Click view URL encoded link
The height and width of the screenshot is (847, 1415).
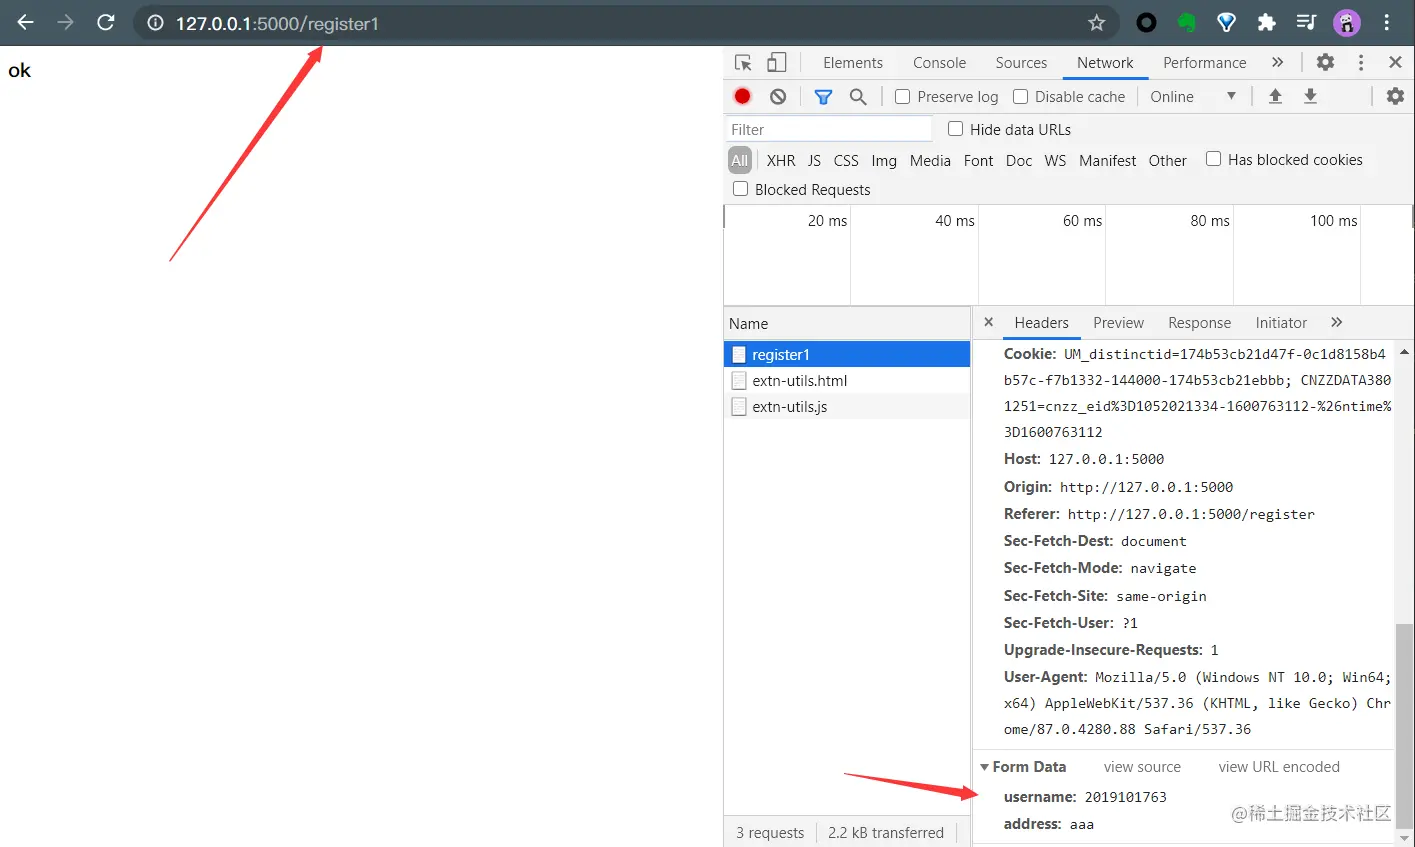point(1279,766)
